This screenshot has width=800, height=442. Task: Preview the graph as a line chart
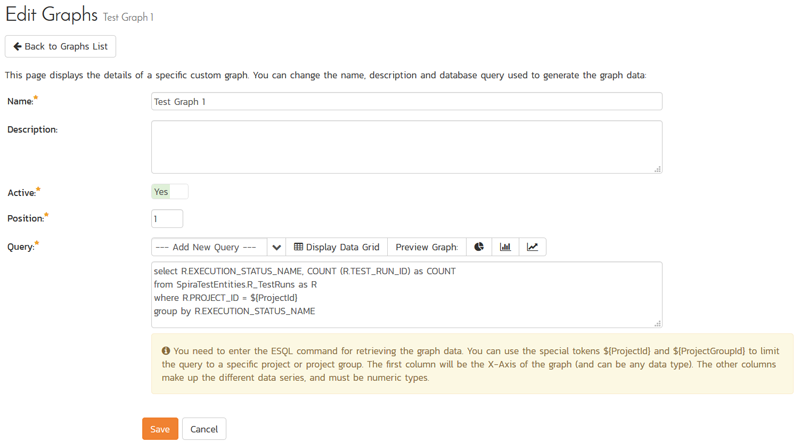(x=533, y=247)
